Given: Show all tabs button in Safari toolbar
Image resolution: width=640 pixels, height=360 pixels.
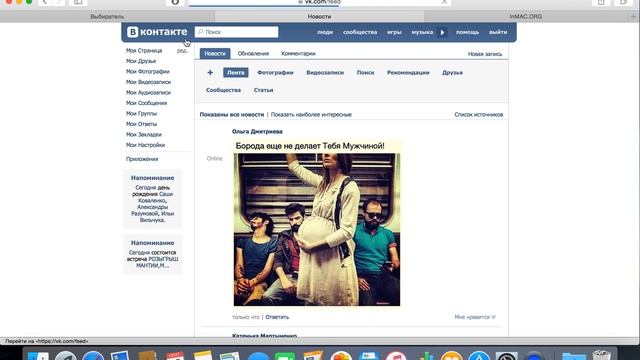Looking at the screenshot, I should (x=624, y=2).
